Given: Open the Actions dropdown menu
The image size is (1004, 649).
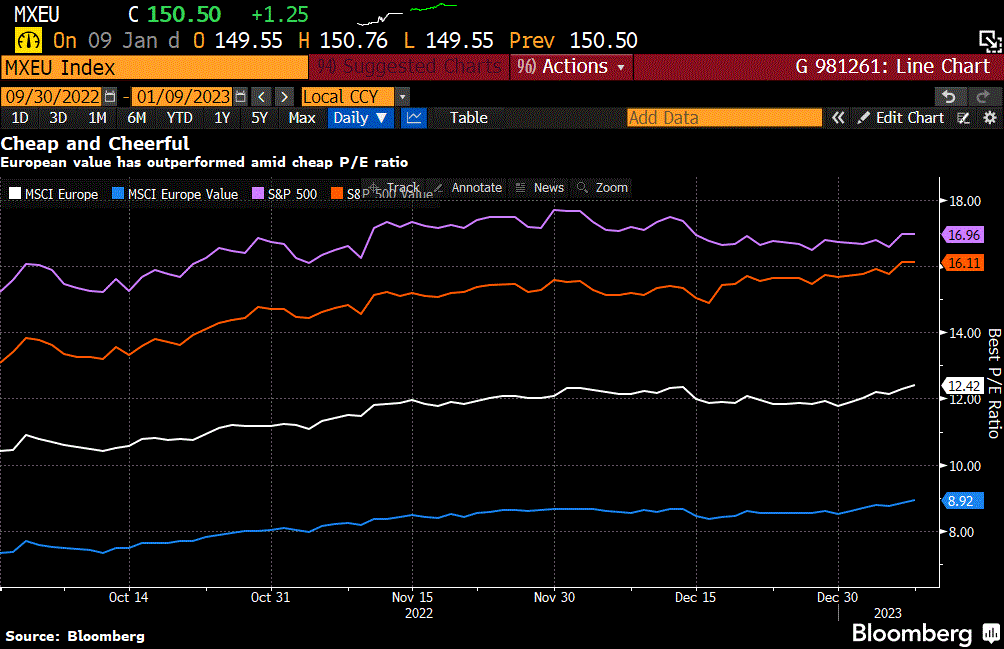Looking at the screenshot, I should tap(572, 67).
